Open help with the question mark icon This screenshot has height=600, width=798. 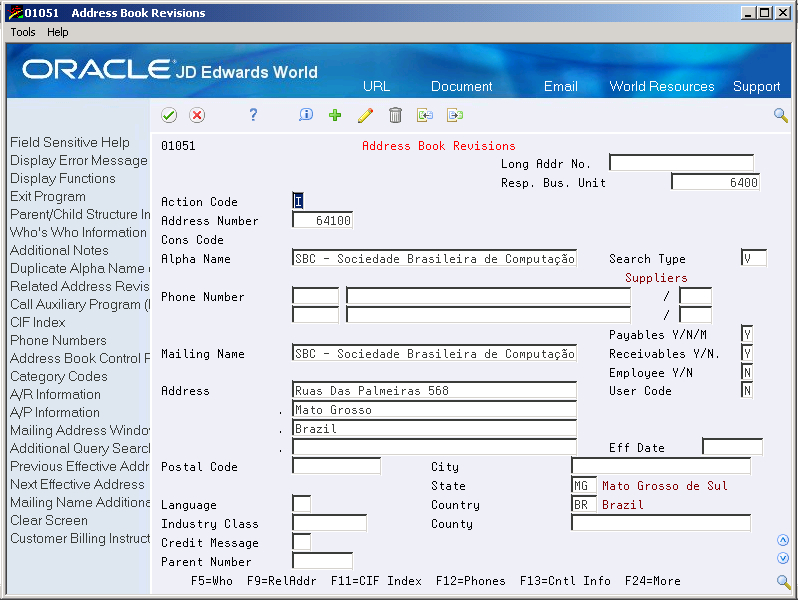click(x=253, y=115)
